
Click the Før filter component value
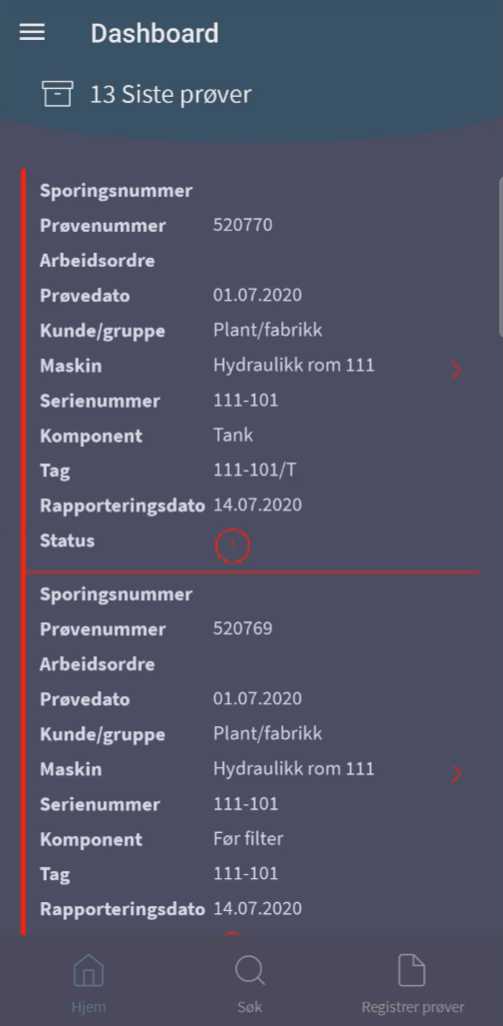pyautogui.click(x=248, y=839)
